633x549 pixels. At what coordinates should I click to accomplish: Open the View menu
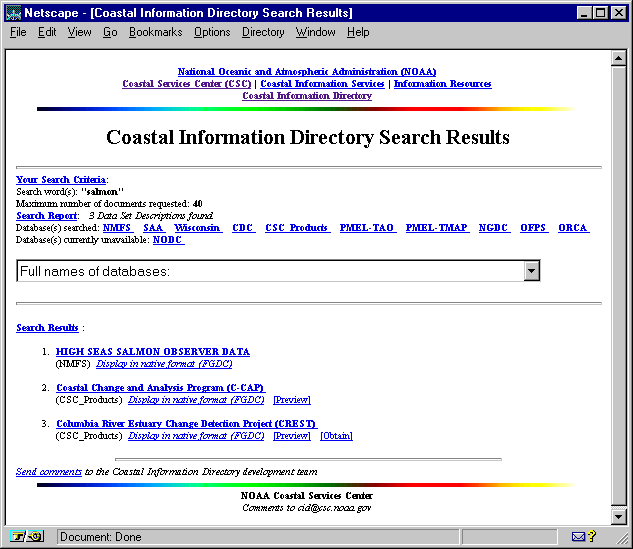point(79,32)
